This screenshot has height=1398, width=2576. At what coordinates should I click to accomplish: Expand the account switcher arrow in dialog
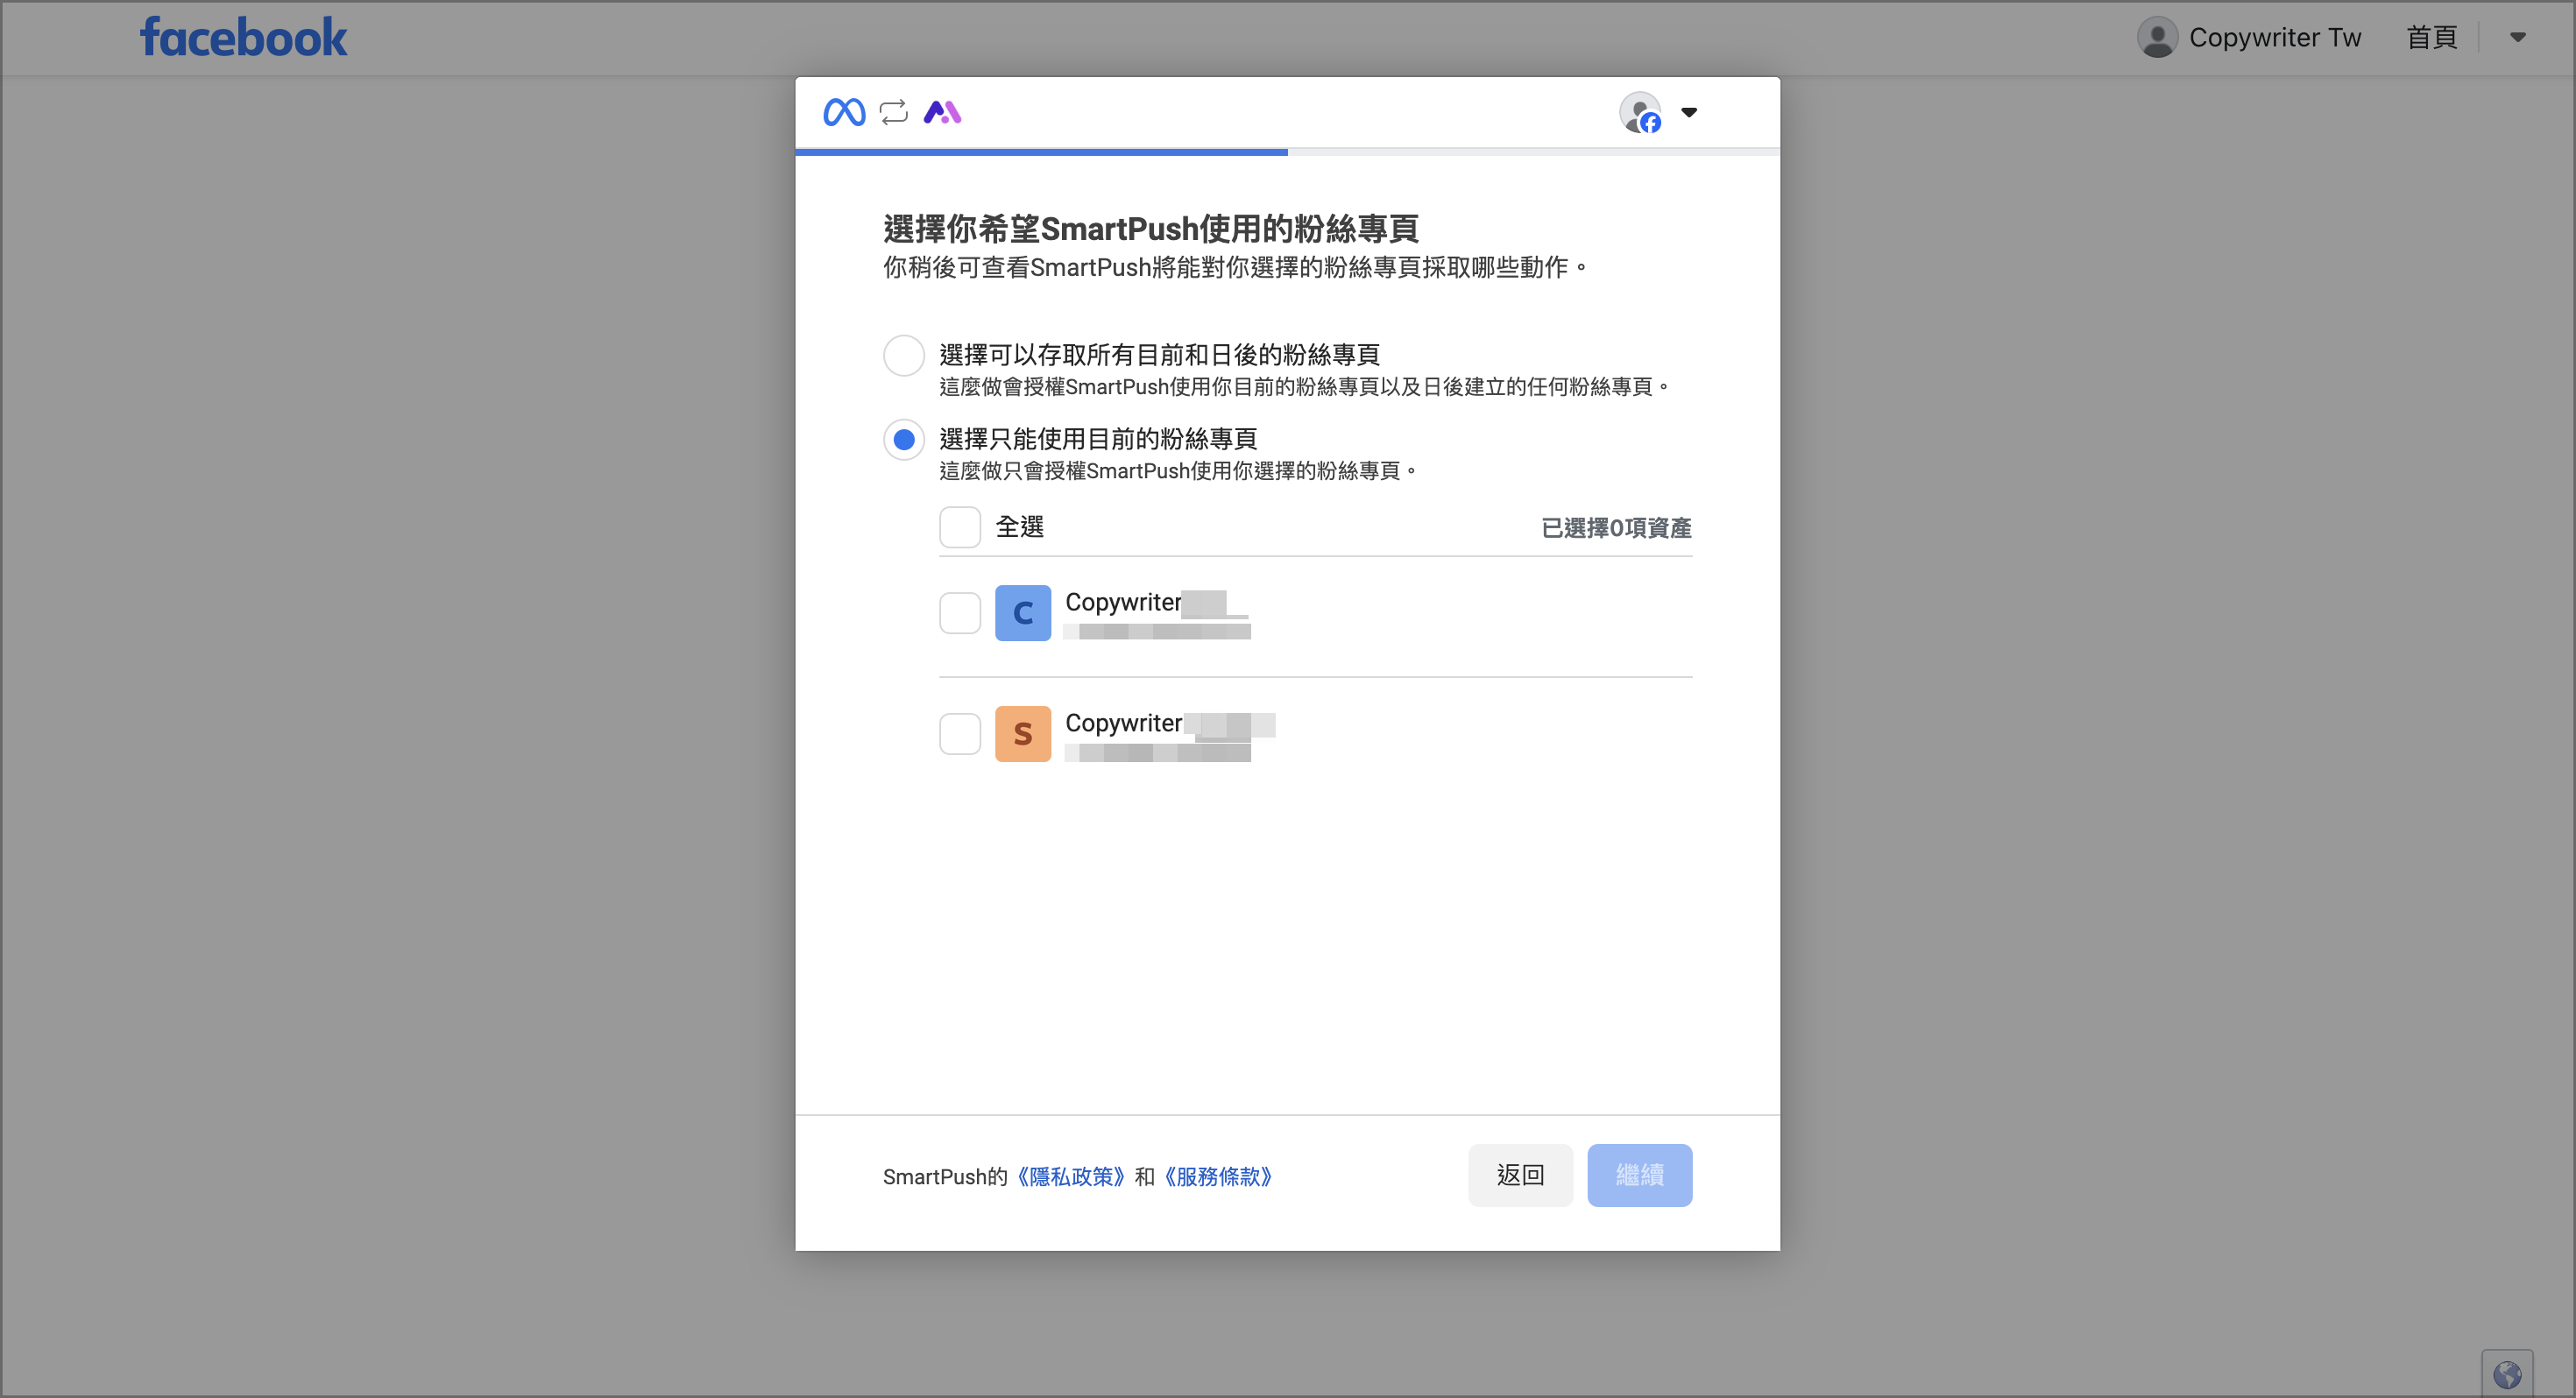tap(1689, 113)
